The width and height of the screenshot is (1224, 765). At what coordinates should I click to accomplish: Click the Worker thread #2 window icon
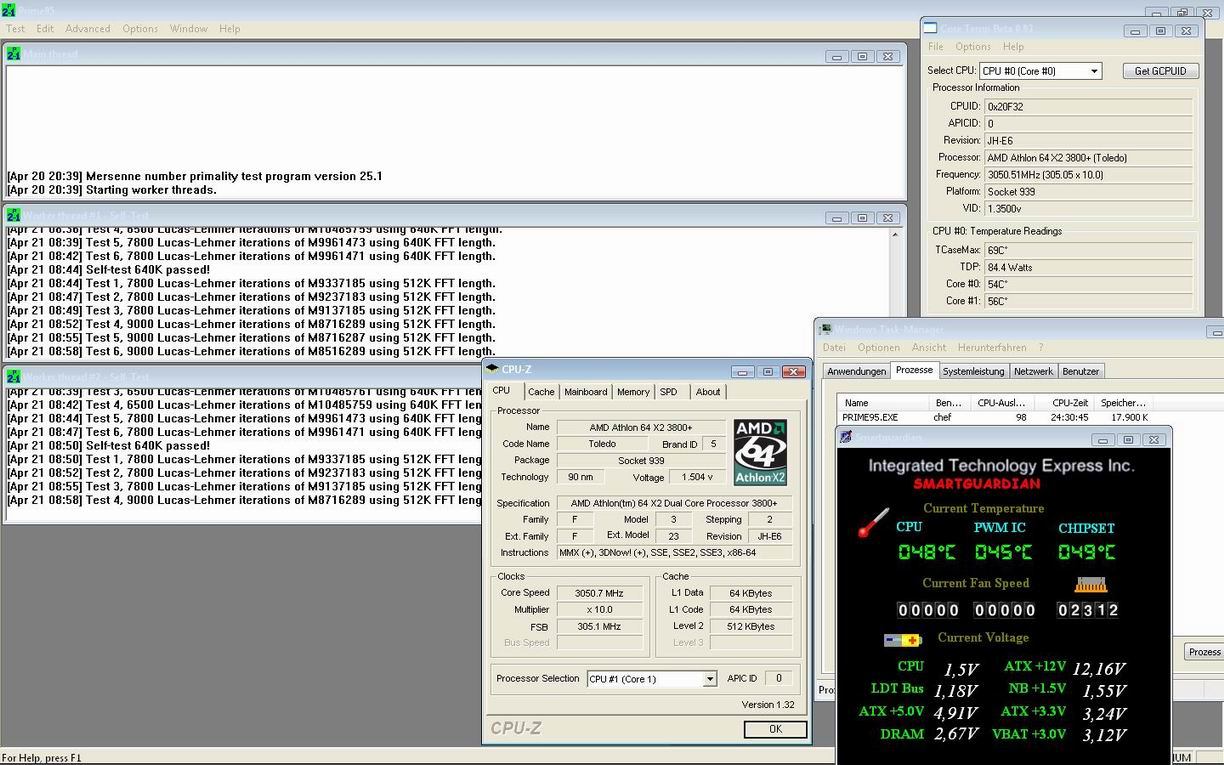coord(13,376)
